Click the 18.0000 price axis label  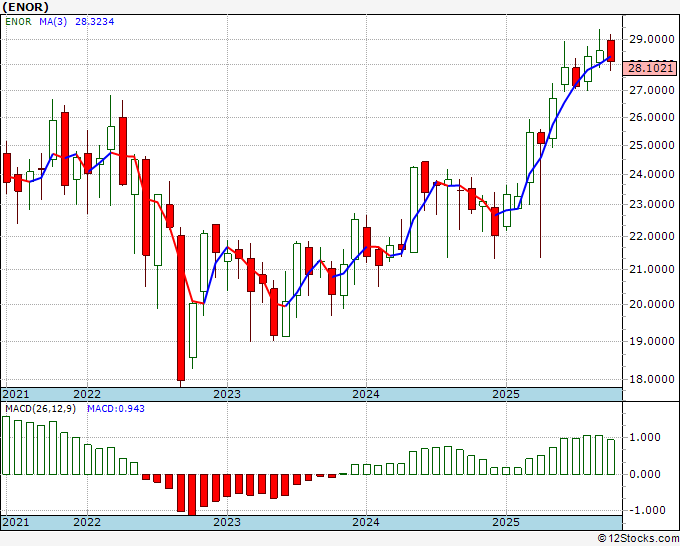[x=652, y=379]
